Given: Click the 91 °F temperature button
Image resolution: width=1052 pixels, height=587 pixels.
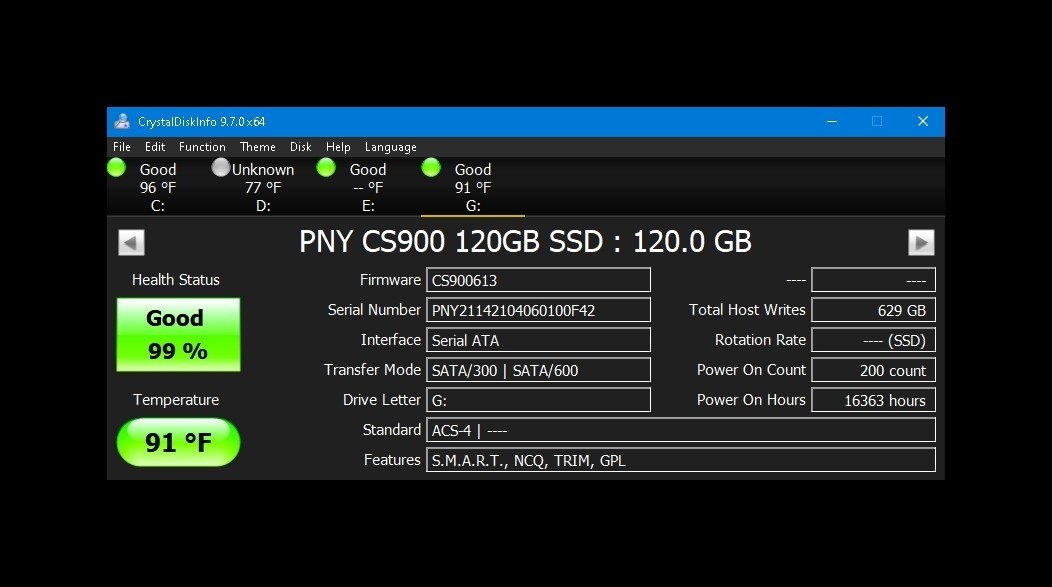Looking at the screenshot, I should tap(178, 442).
